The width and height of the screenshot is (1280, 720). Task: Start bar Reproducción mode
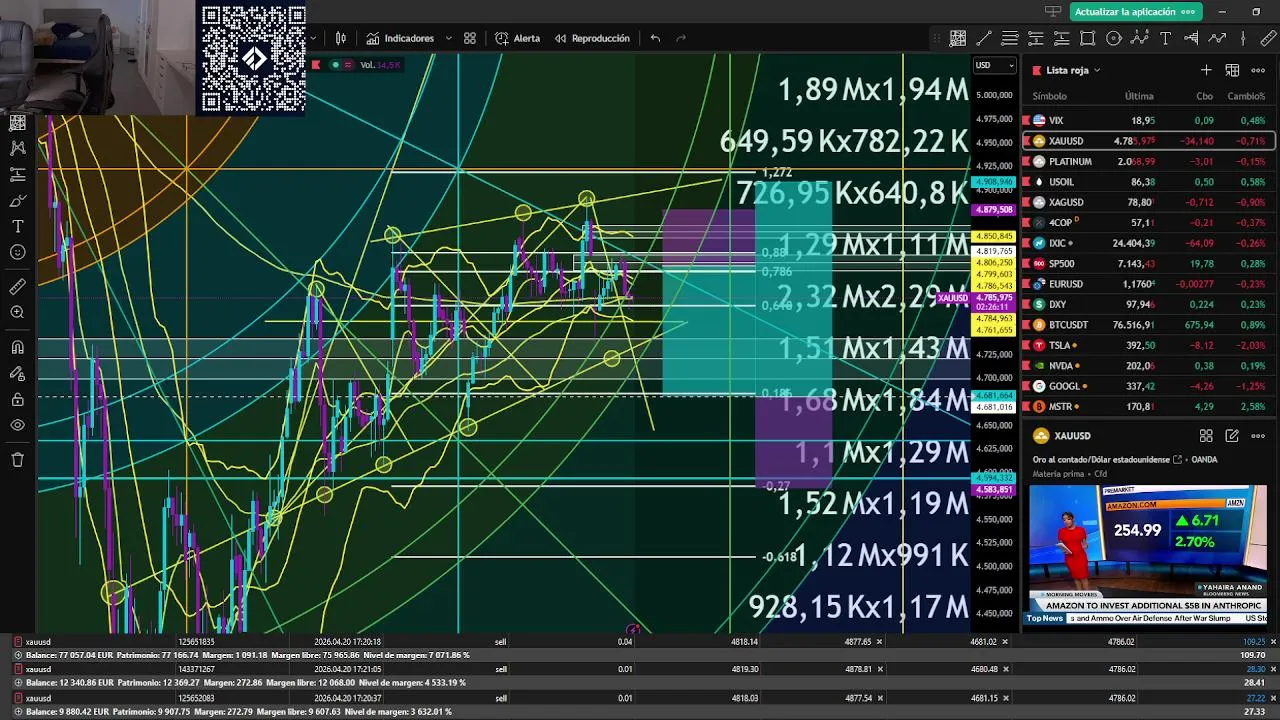(592, 38)
